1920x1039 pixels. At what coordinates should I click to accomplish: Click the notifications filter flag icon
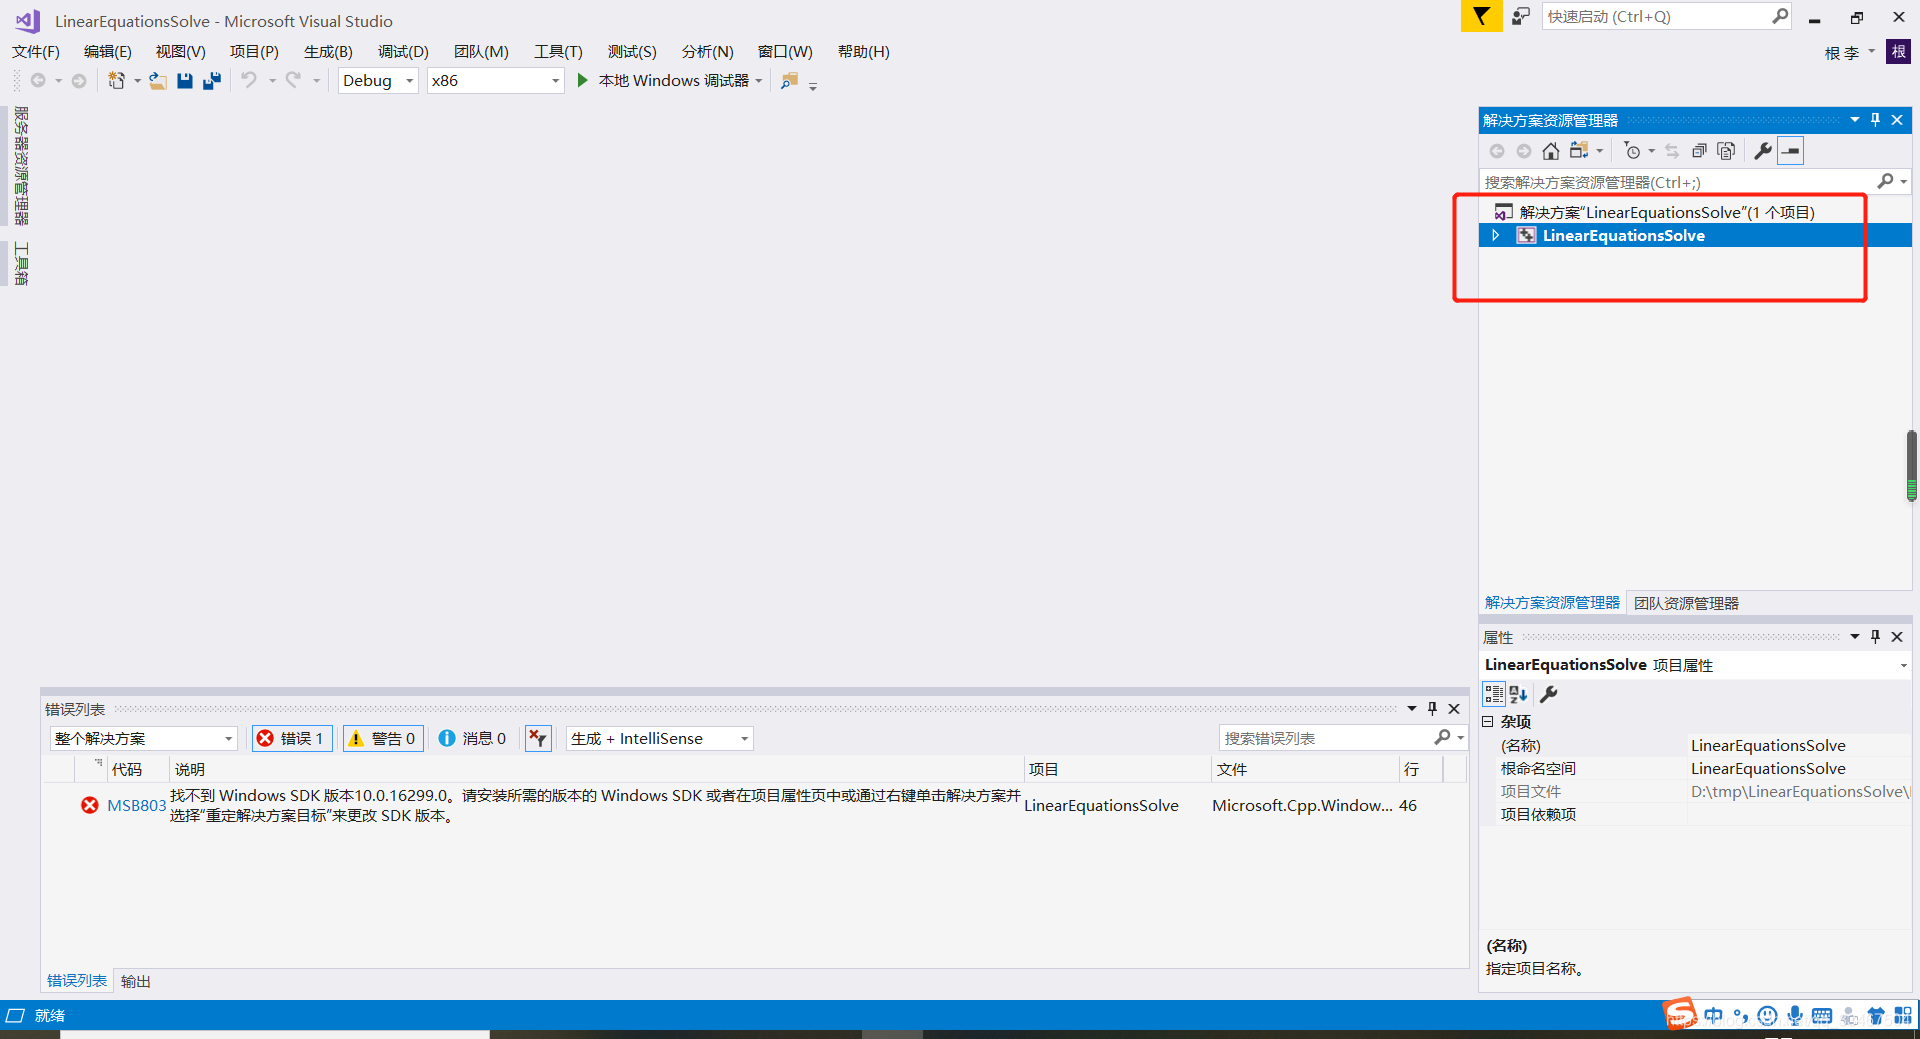tap(1481, 16)
